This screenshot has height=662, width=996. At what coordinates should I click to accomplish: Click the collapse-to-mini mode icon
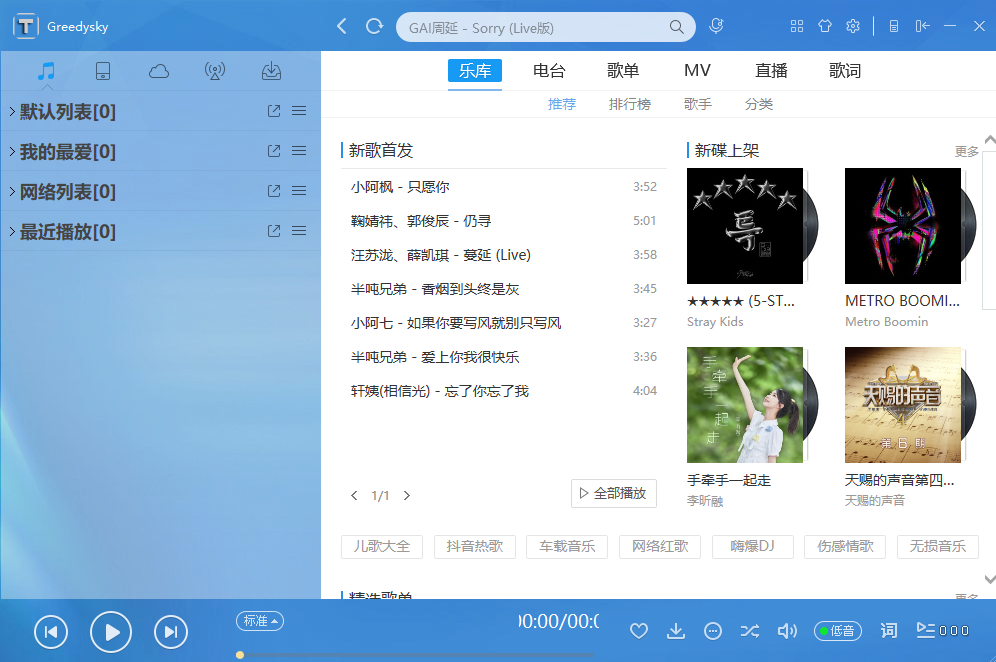(922, 26)
